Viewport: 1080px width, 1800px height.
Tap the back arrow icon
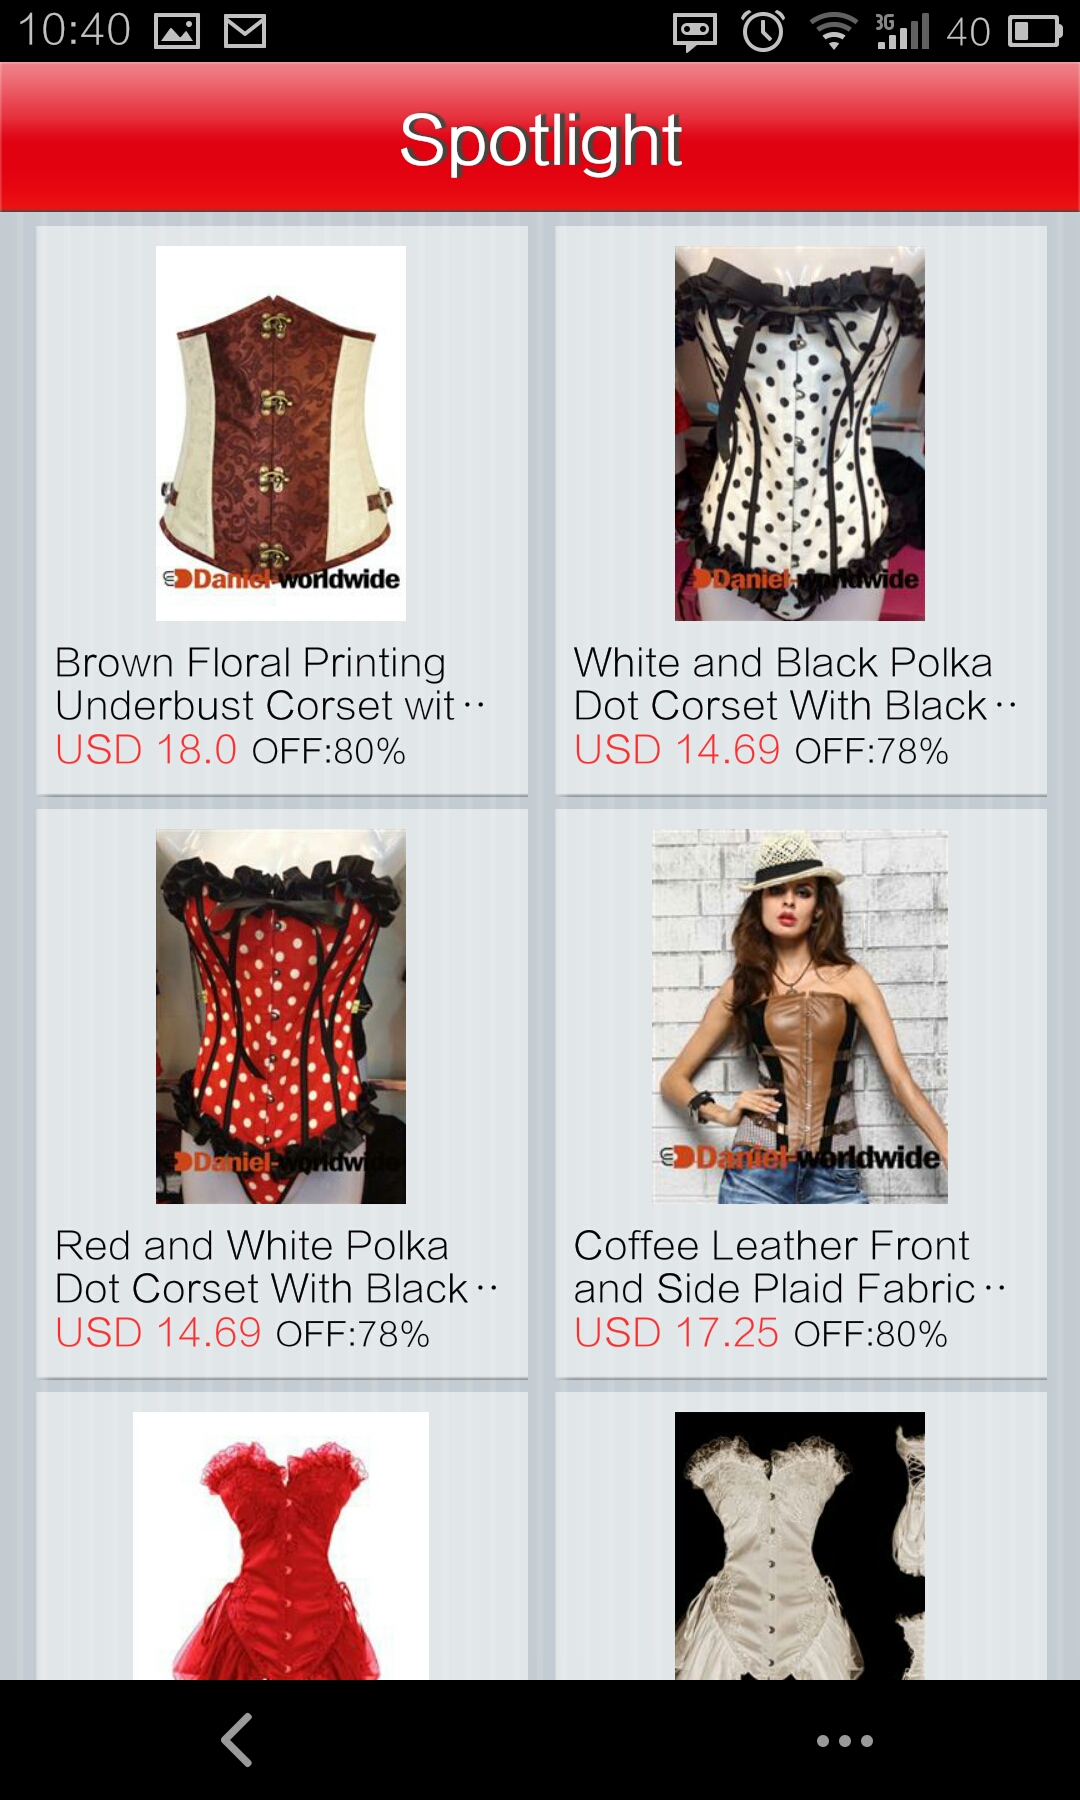(237, 1740)
